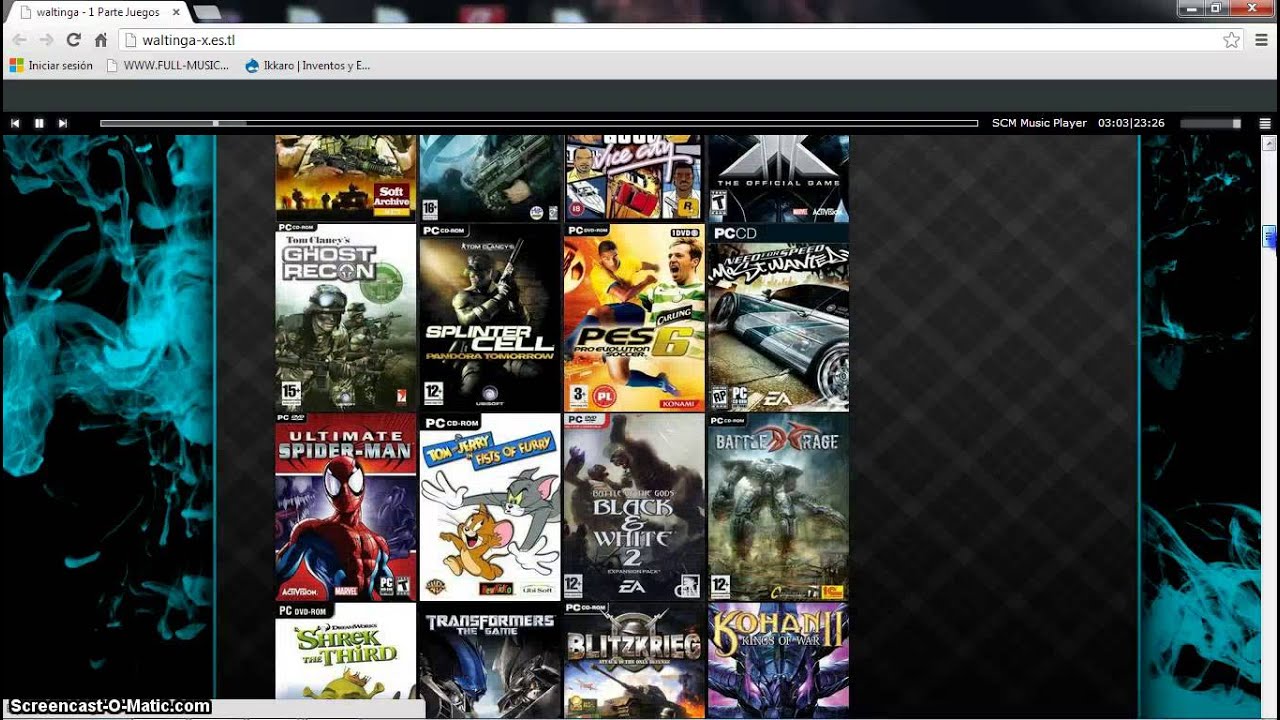
Task: Select the PES 6 game cover
Action: [x=634, y=317]
